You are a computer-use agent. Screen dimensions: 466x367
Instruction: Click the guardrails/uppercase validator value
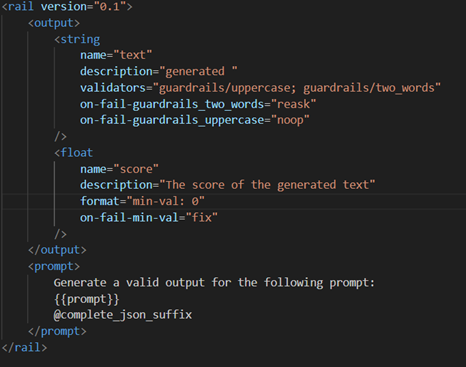click(225, 88)
